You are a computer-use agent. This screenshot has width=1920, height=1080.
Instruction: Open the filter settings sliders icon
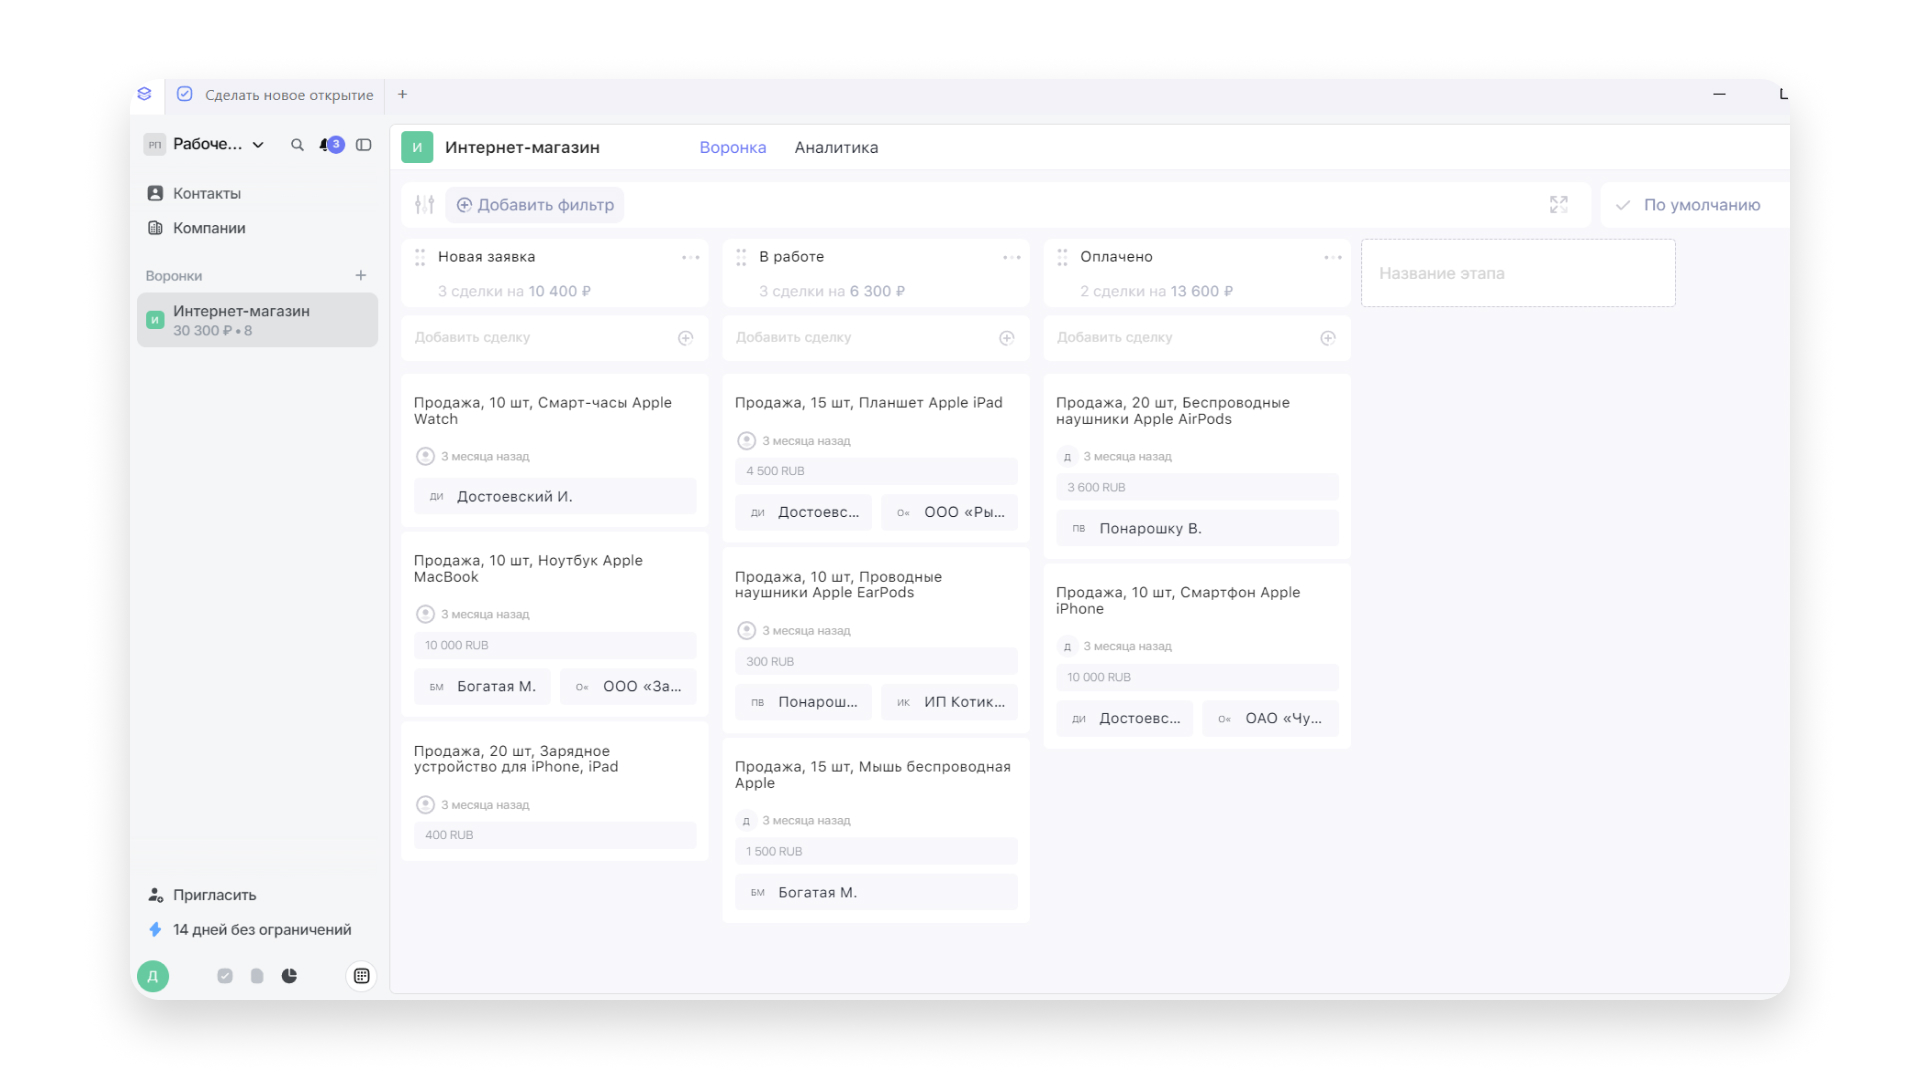(x=425, y=205)
